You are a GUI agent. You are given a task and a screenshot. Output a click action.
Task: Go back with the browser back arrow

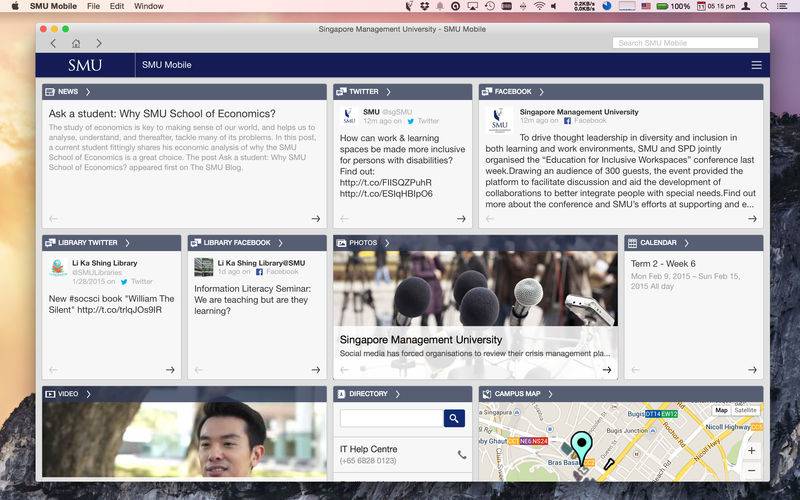pos(53,43)
